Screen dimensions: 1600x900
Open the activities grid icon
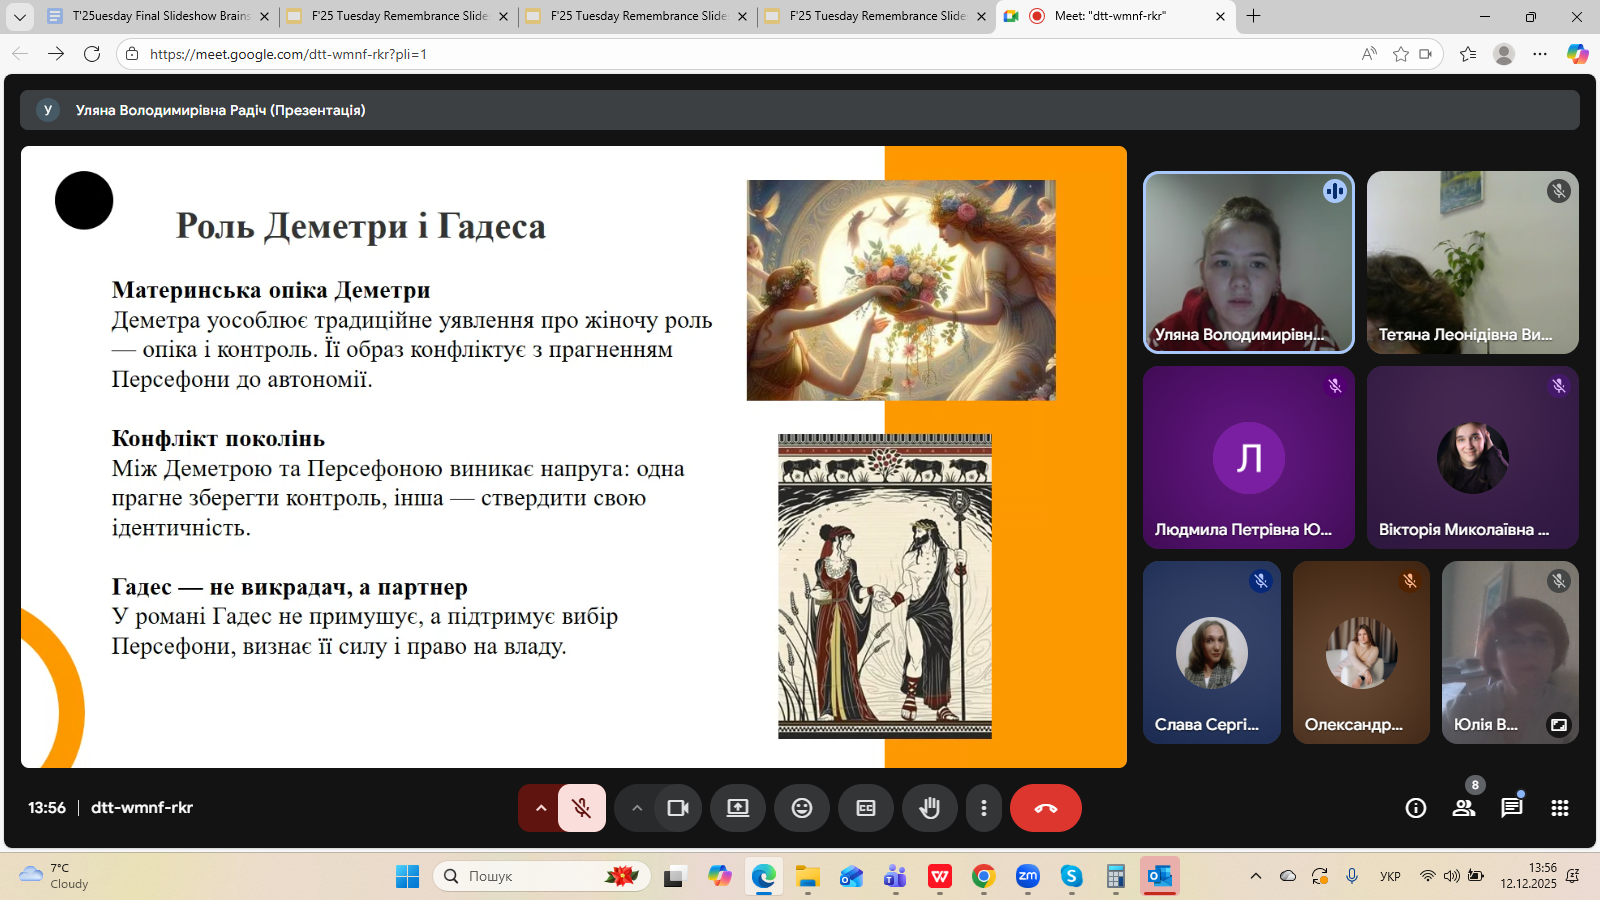tap(1559, 808)
